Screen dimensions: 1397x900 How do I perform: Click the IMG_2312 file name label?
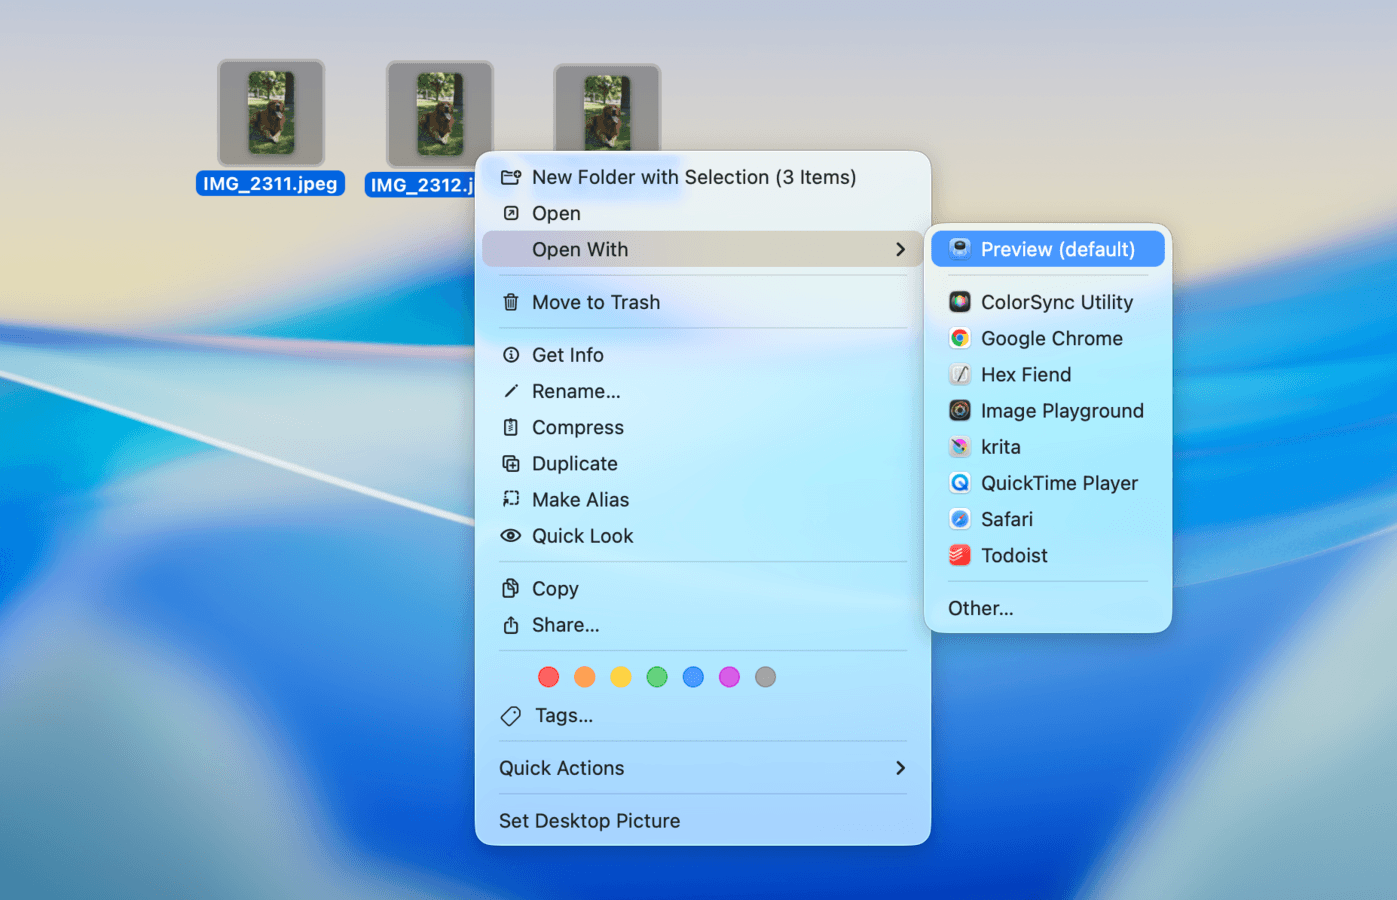420,185
